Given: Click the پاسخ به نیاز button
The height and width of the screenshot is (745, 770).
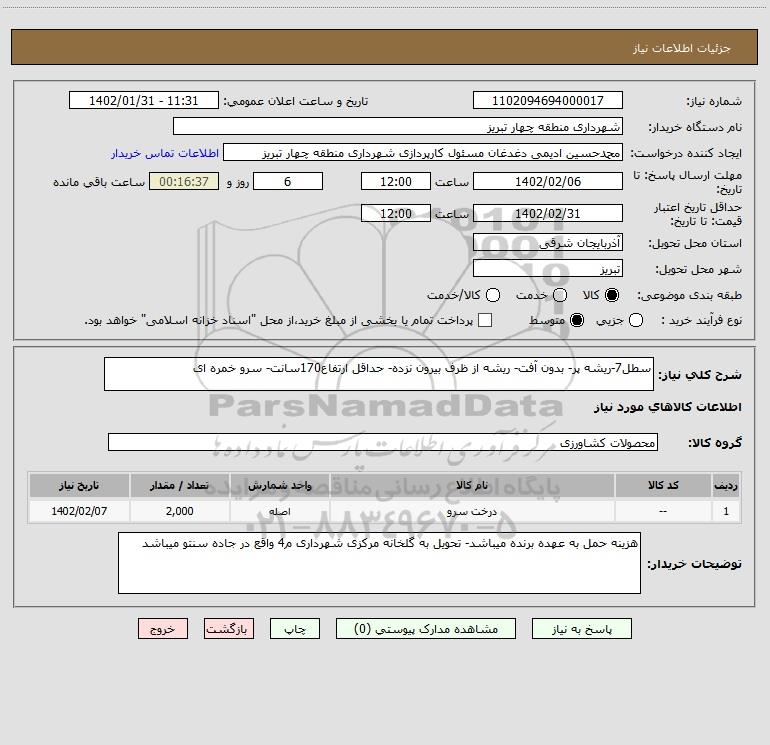Looking at the screenshot, I should coord(581,629).
